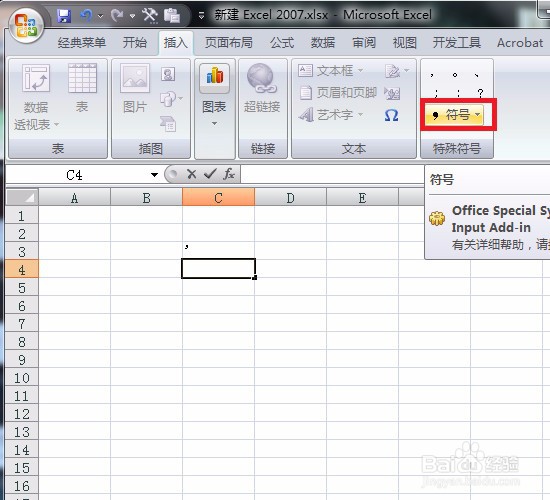
Task: Select column C header
Action: pos(219,197)
